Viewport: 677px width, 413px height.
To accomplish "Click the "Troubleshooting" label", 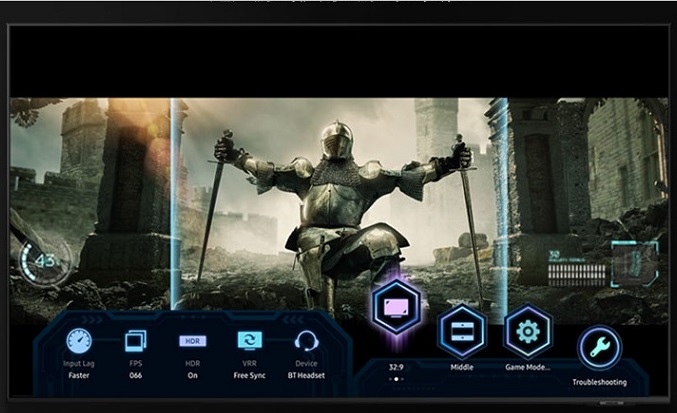I will pyautogui.click(x=599, y=382).
